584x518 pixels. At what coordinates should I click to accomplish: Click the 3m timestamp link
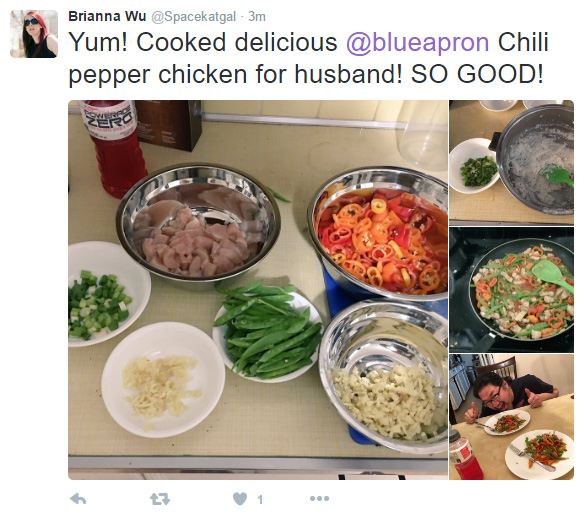pos(257,17)
